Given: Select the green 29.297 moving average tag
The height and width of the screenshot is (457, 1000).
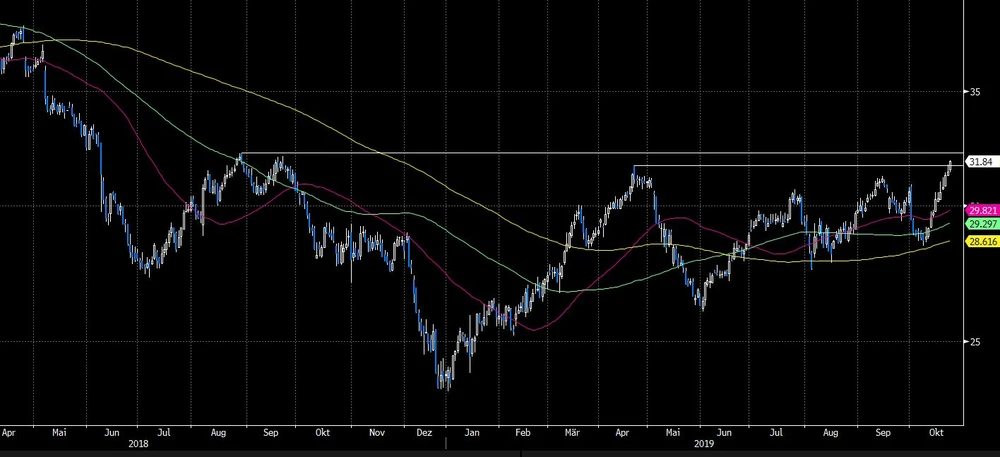Looking at the screenshot, I should click(979, 226).
